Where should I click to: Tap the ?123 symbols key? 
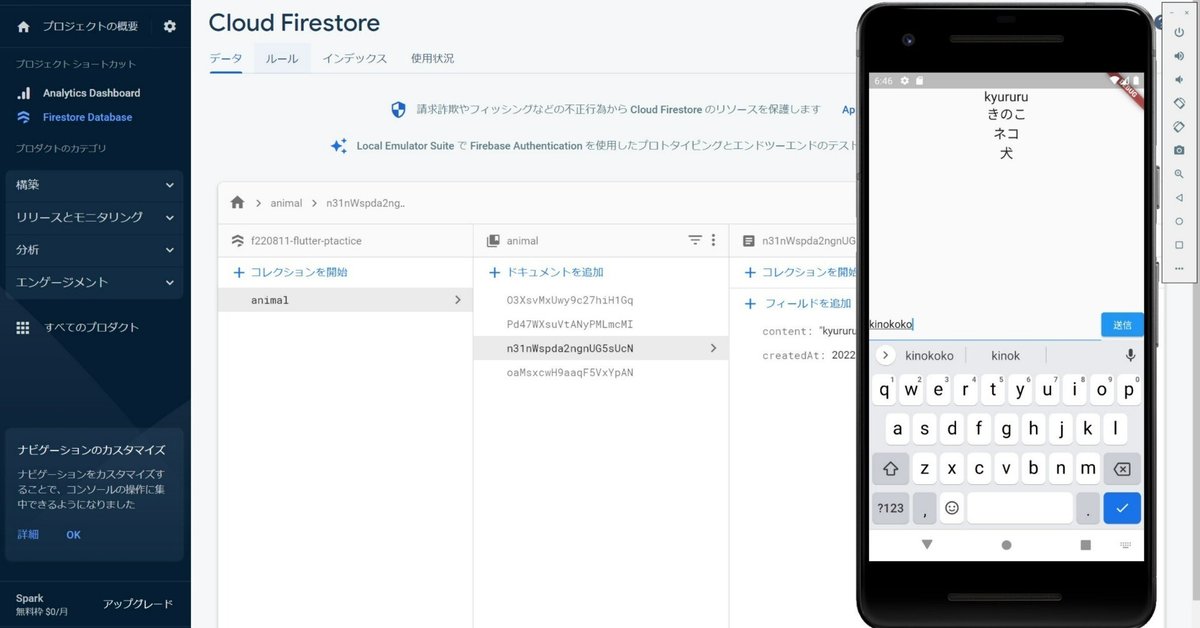[x=890, y=508]
